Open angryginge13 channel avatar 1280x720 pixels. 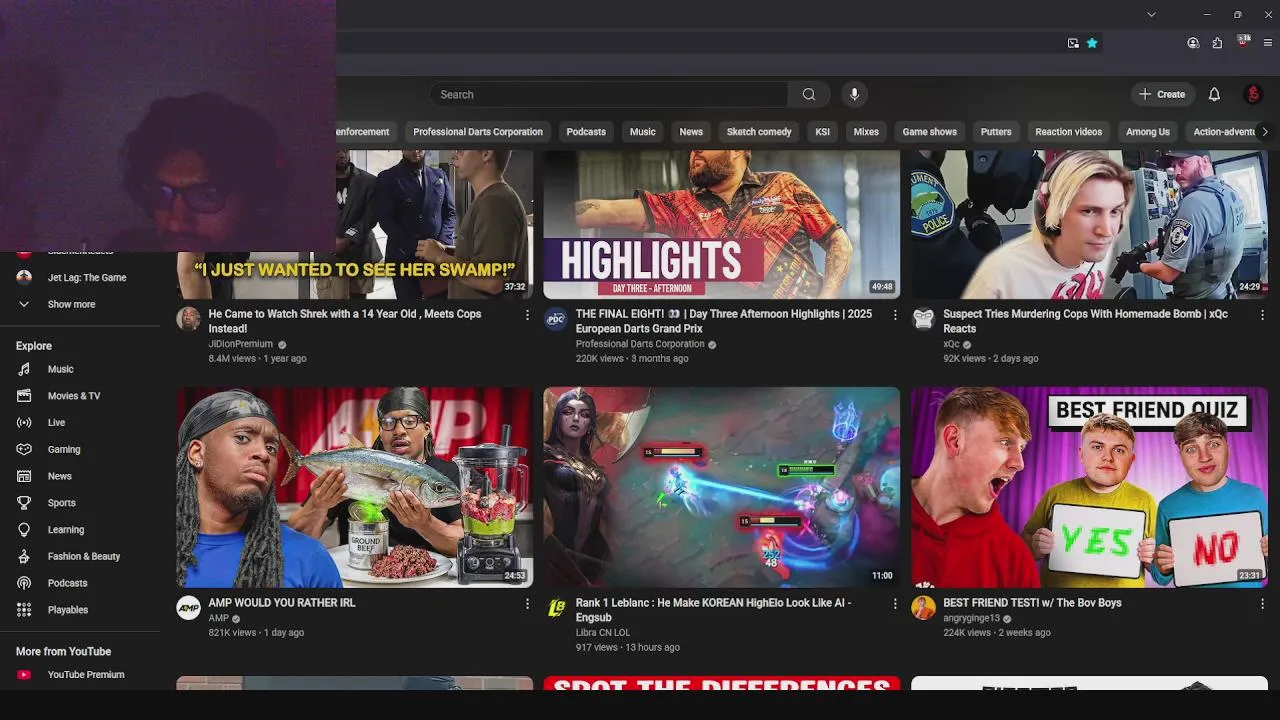(x=923, y=608)
